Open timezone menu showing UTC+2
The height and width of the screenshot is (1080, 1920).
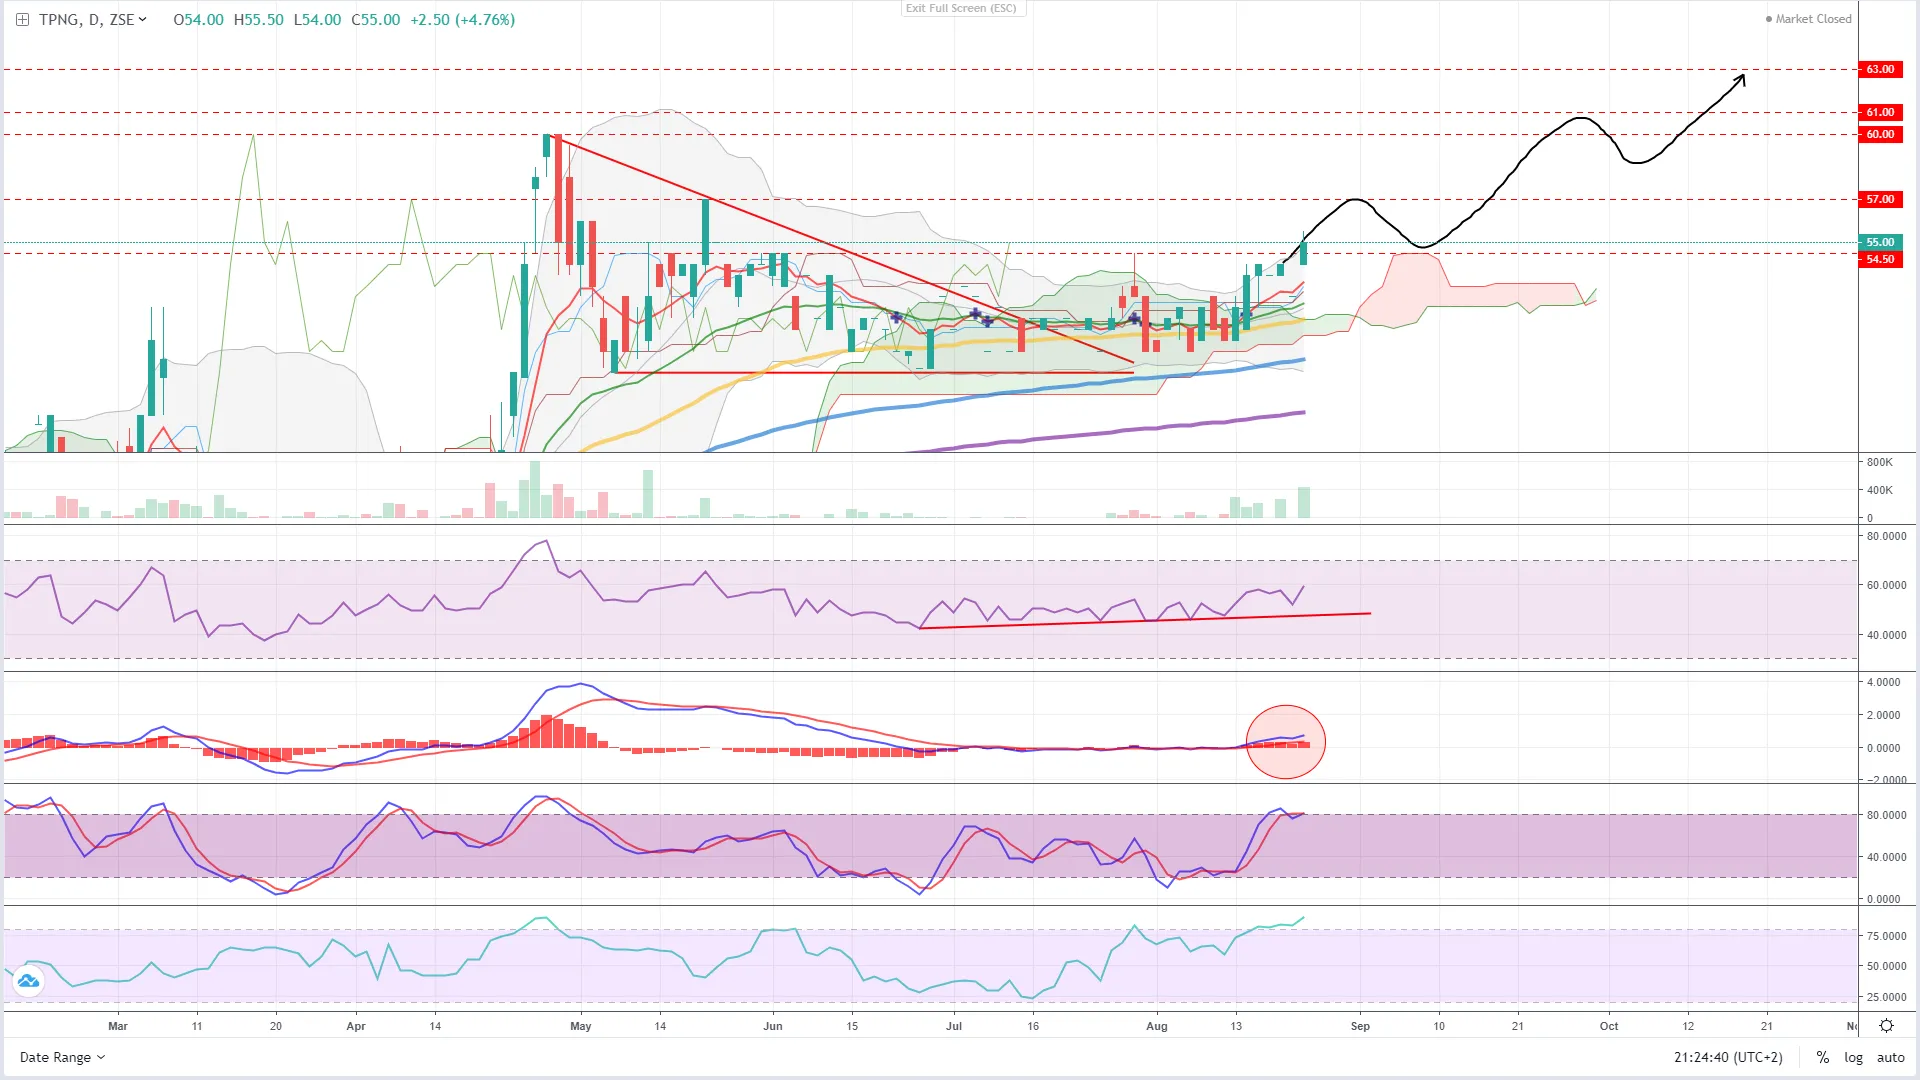pos(1728,1057)
